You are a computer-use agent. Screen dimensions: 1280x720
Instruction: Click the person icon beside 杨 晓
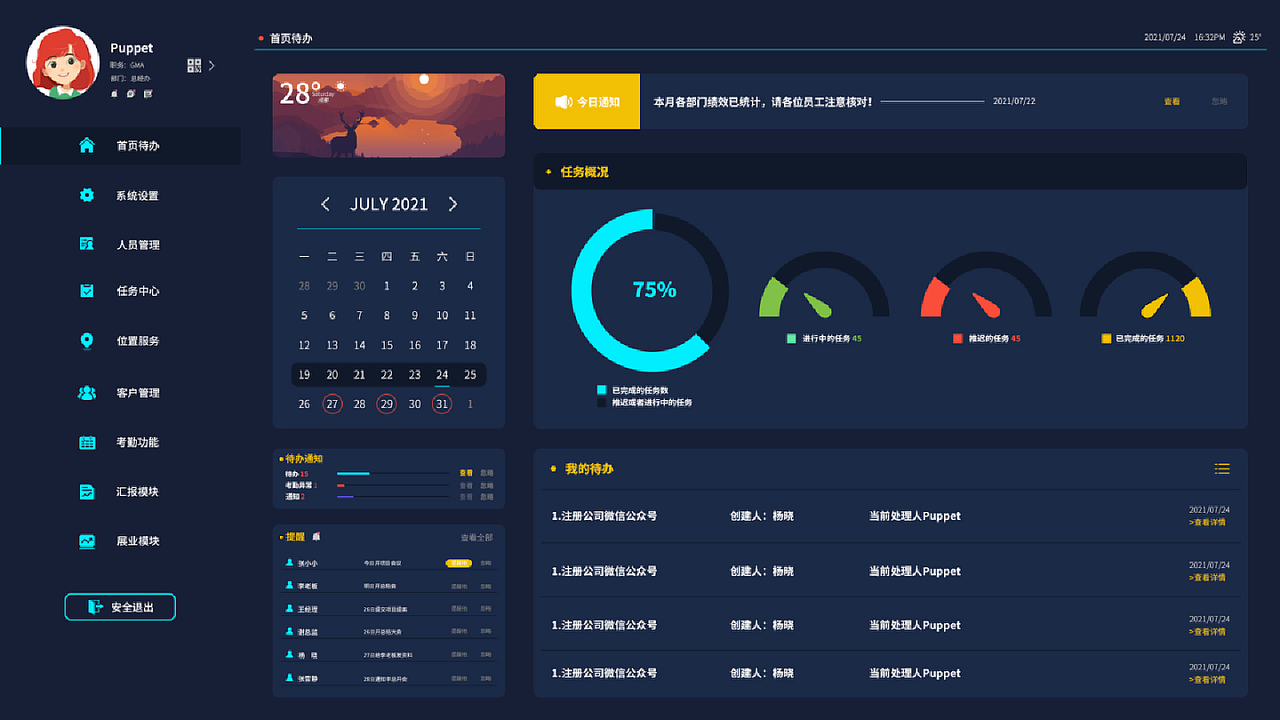pyautogui.click(x=289, y=655)
